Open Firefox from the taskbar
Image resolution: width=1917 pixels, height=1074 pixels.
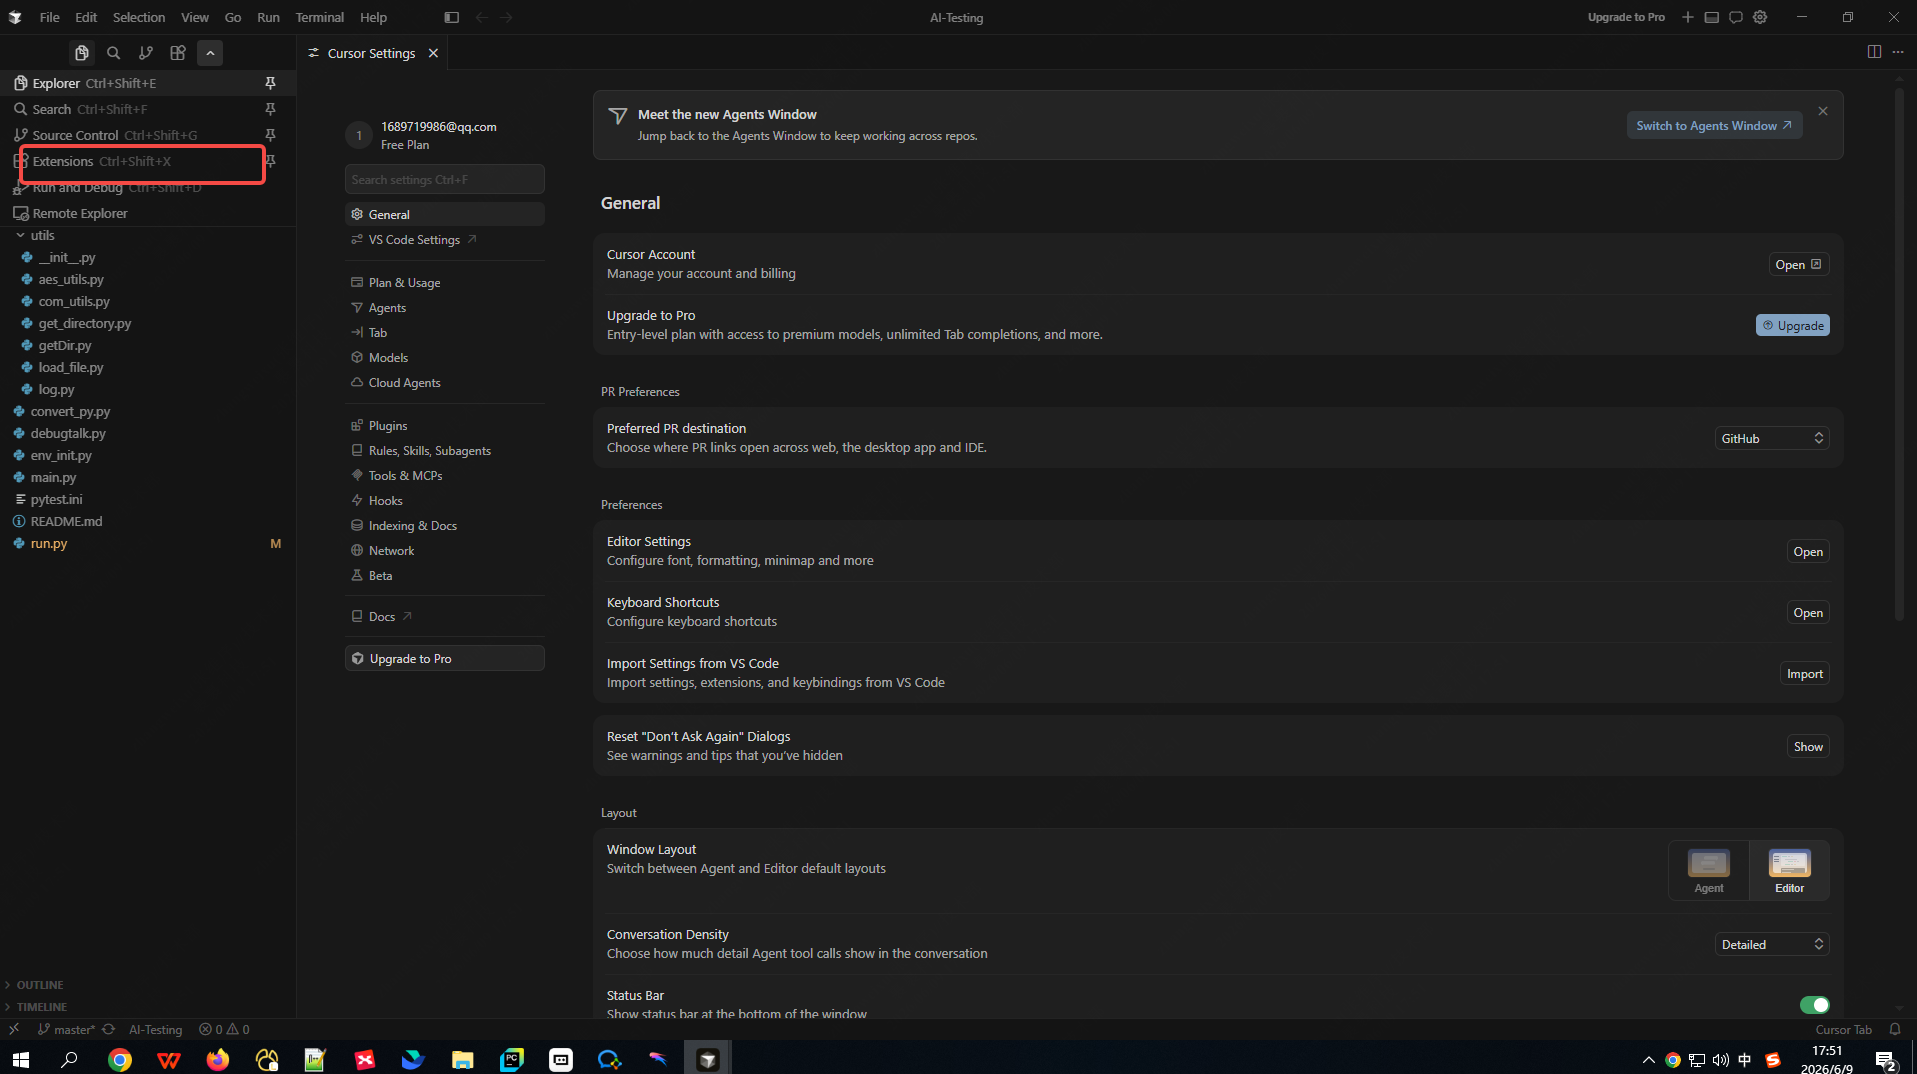click(217, 1060)
